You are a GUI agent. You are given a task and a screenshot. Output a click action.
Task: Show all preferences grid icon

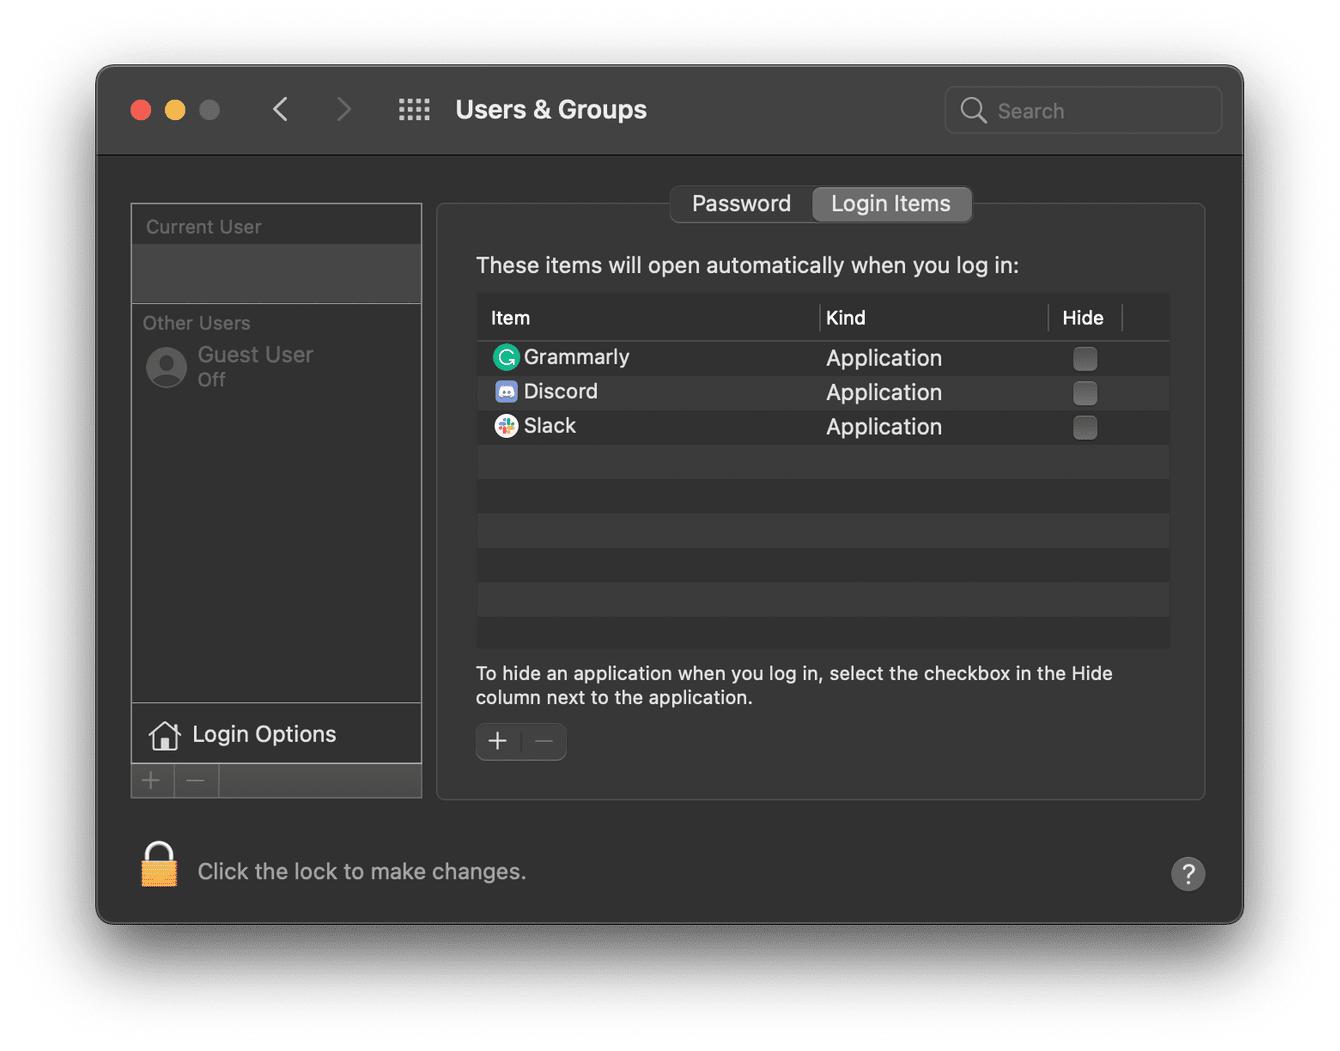[x=414, y=110]
